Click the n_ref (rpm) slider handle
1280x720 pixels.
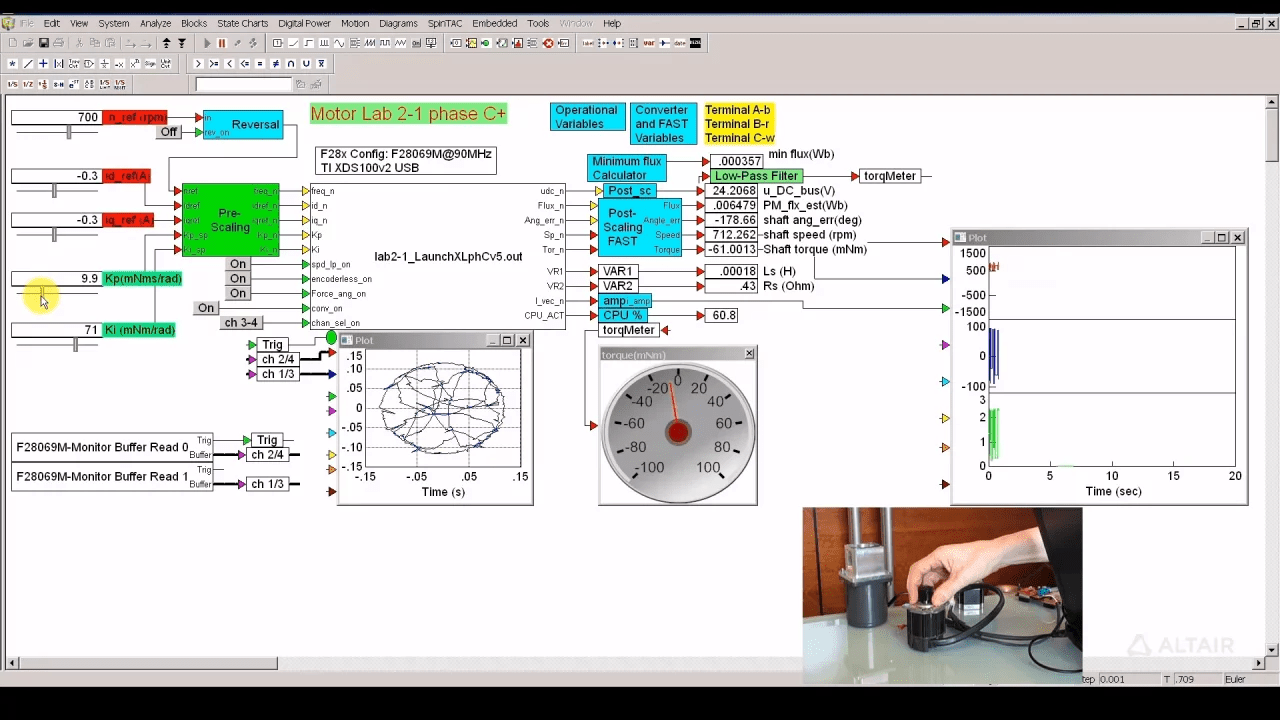coord(69,132)
